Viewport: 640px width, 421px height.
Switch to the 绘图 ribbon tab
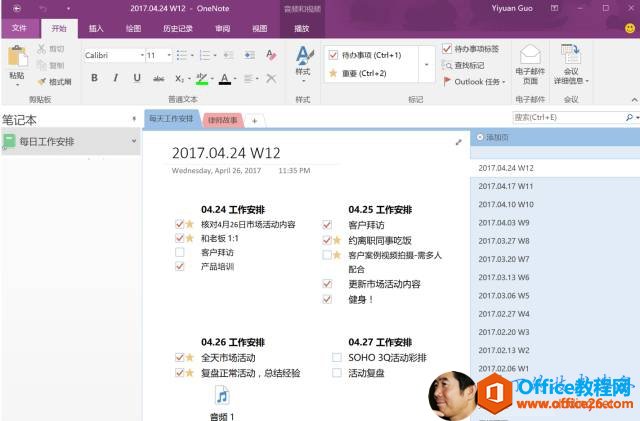click(x=133, y=29)
